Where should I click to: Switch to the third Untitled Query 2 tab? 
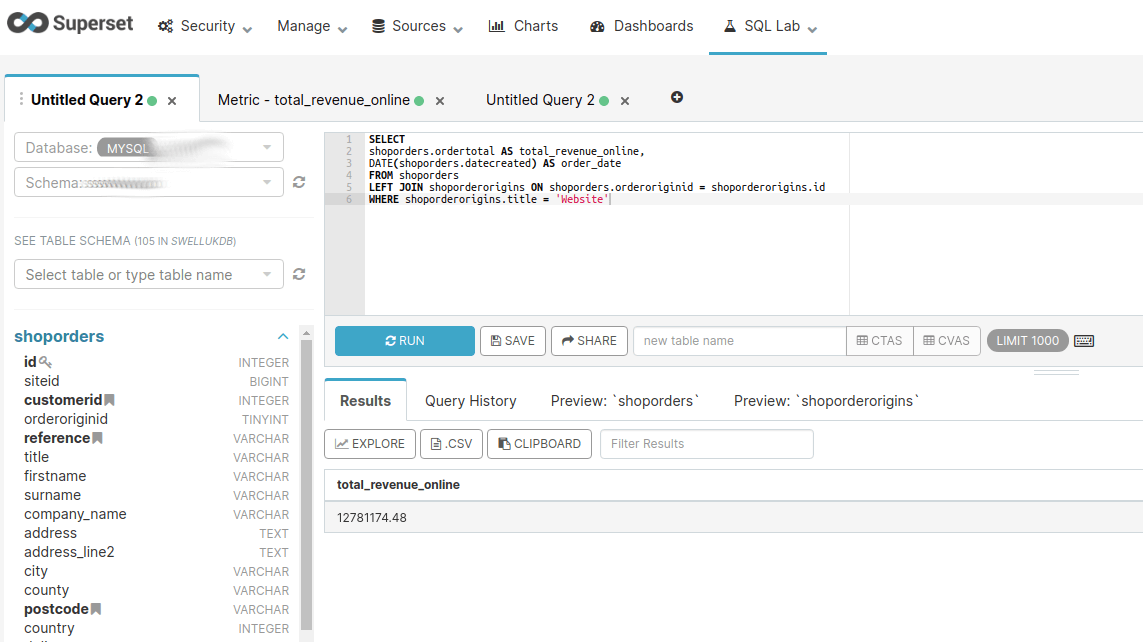click(x=540, y=100)
